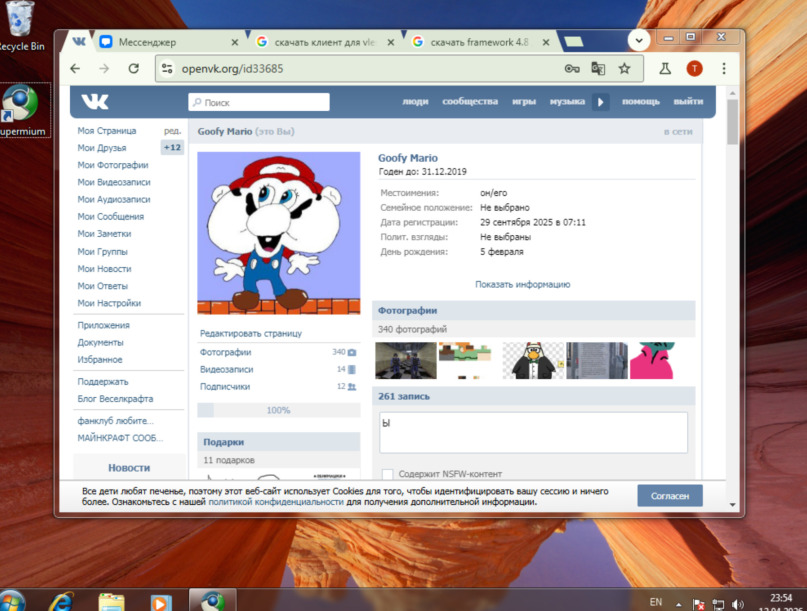Click the browser forward arrow
Image resolution: width=807 pixels, height=611 pixels.
click(104, 68)
